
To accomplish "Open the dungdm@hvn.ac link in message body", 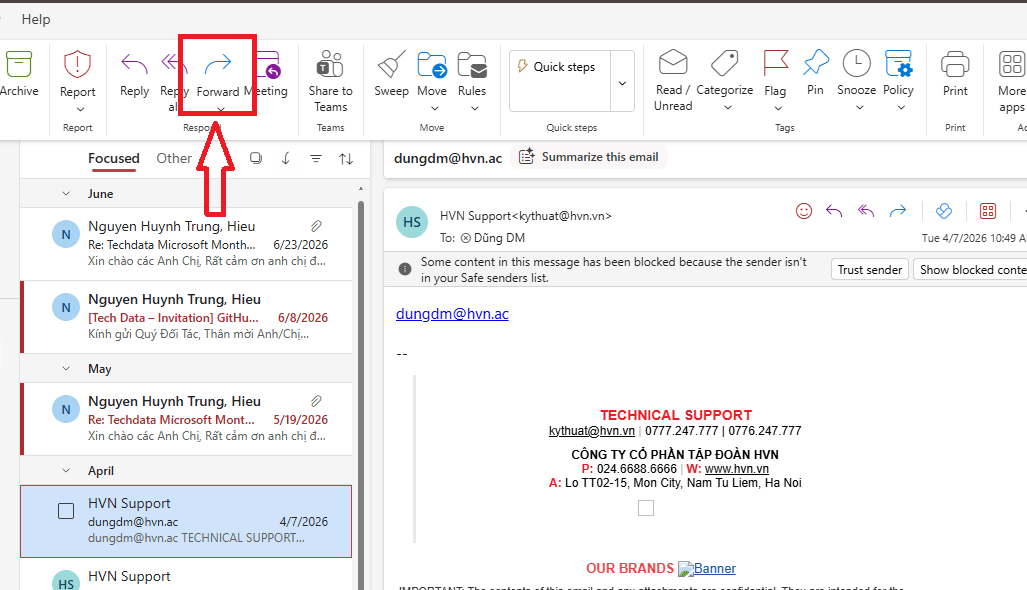I will [x=452, y=314].
